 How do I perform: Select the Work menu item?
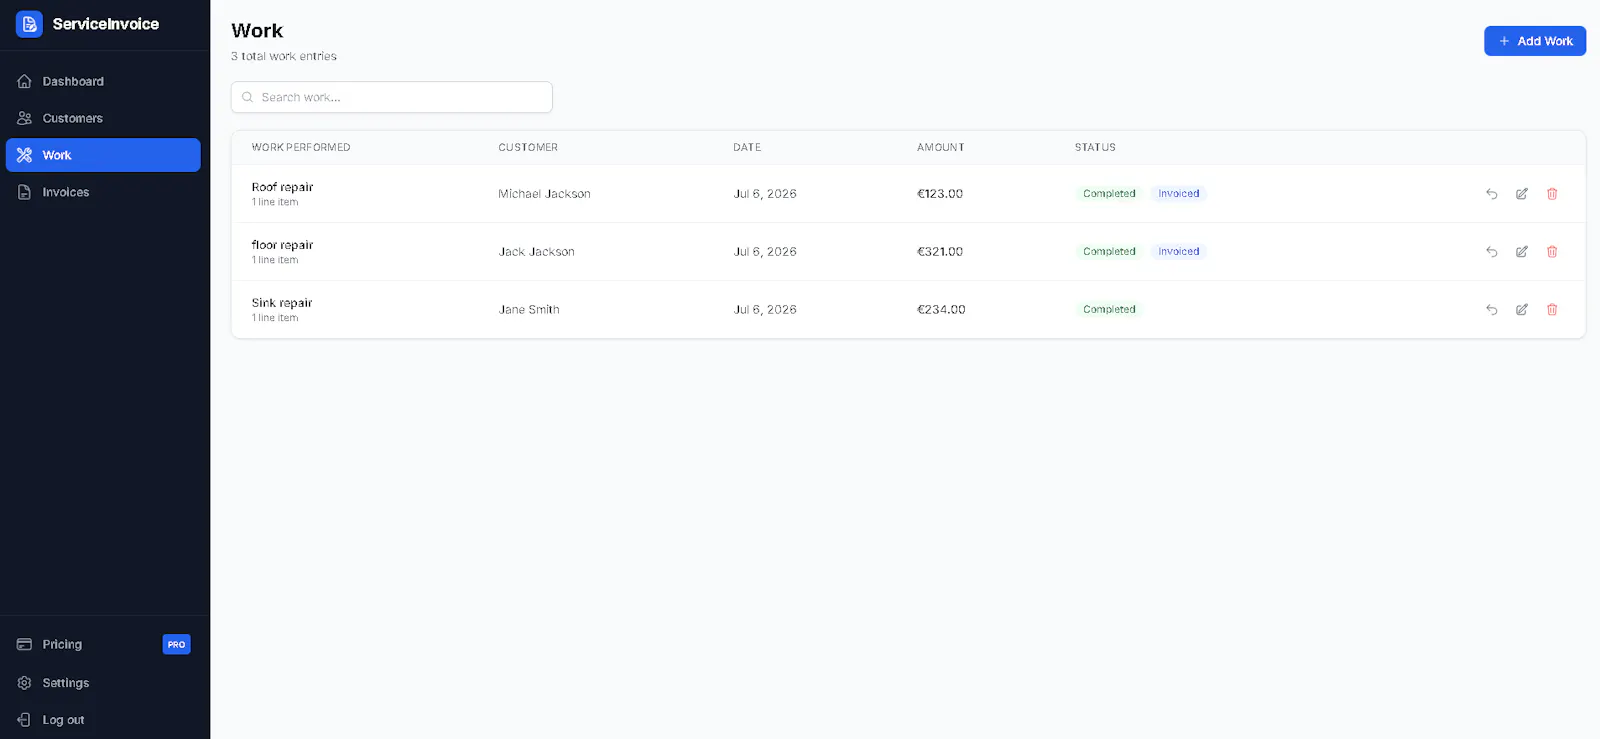[103, 155]
